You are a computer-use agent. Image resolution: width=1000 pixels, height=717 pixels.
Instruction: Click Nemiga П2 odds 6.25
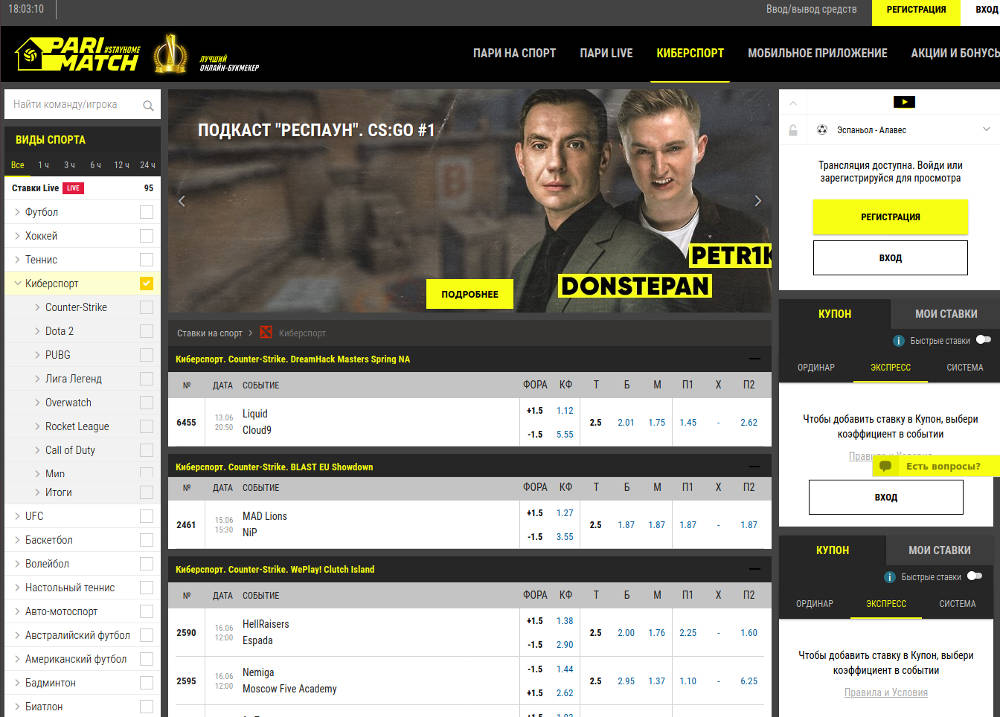click(x=749, y=681)
